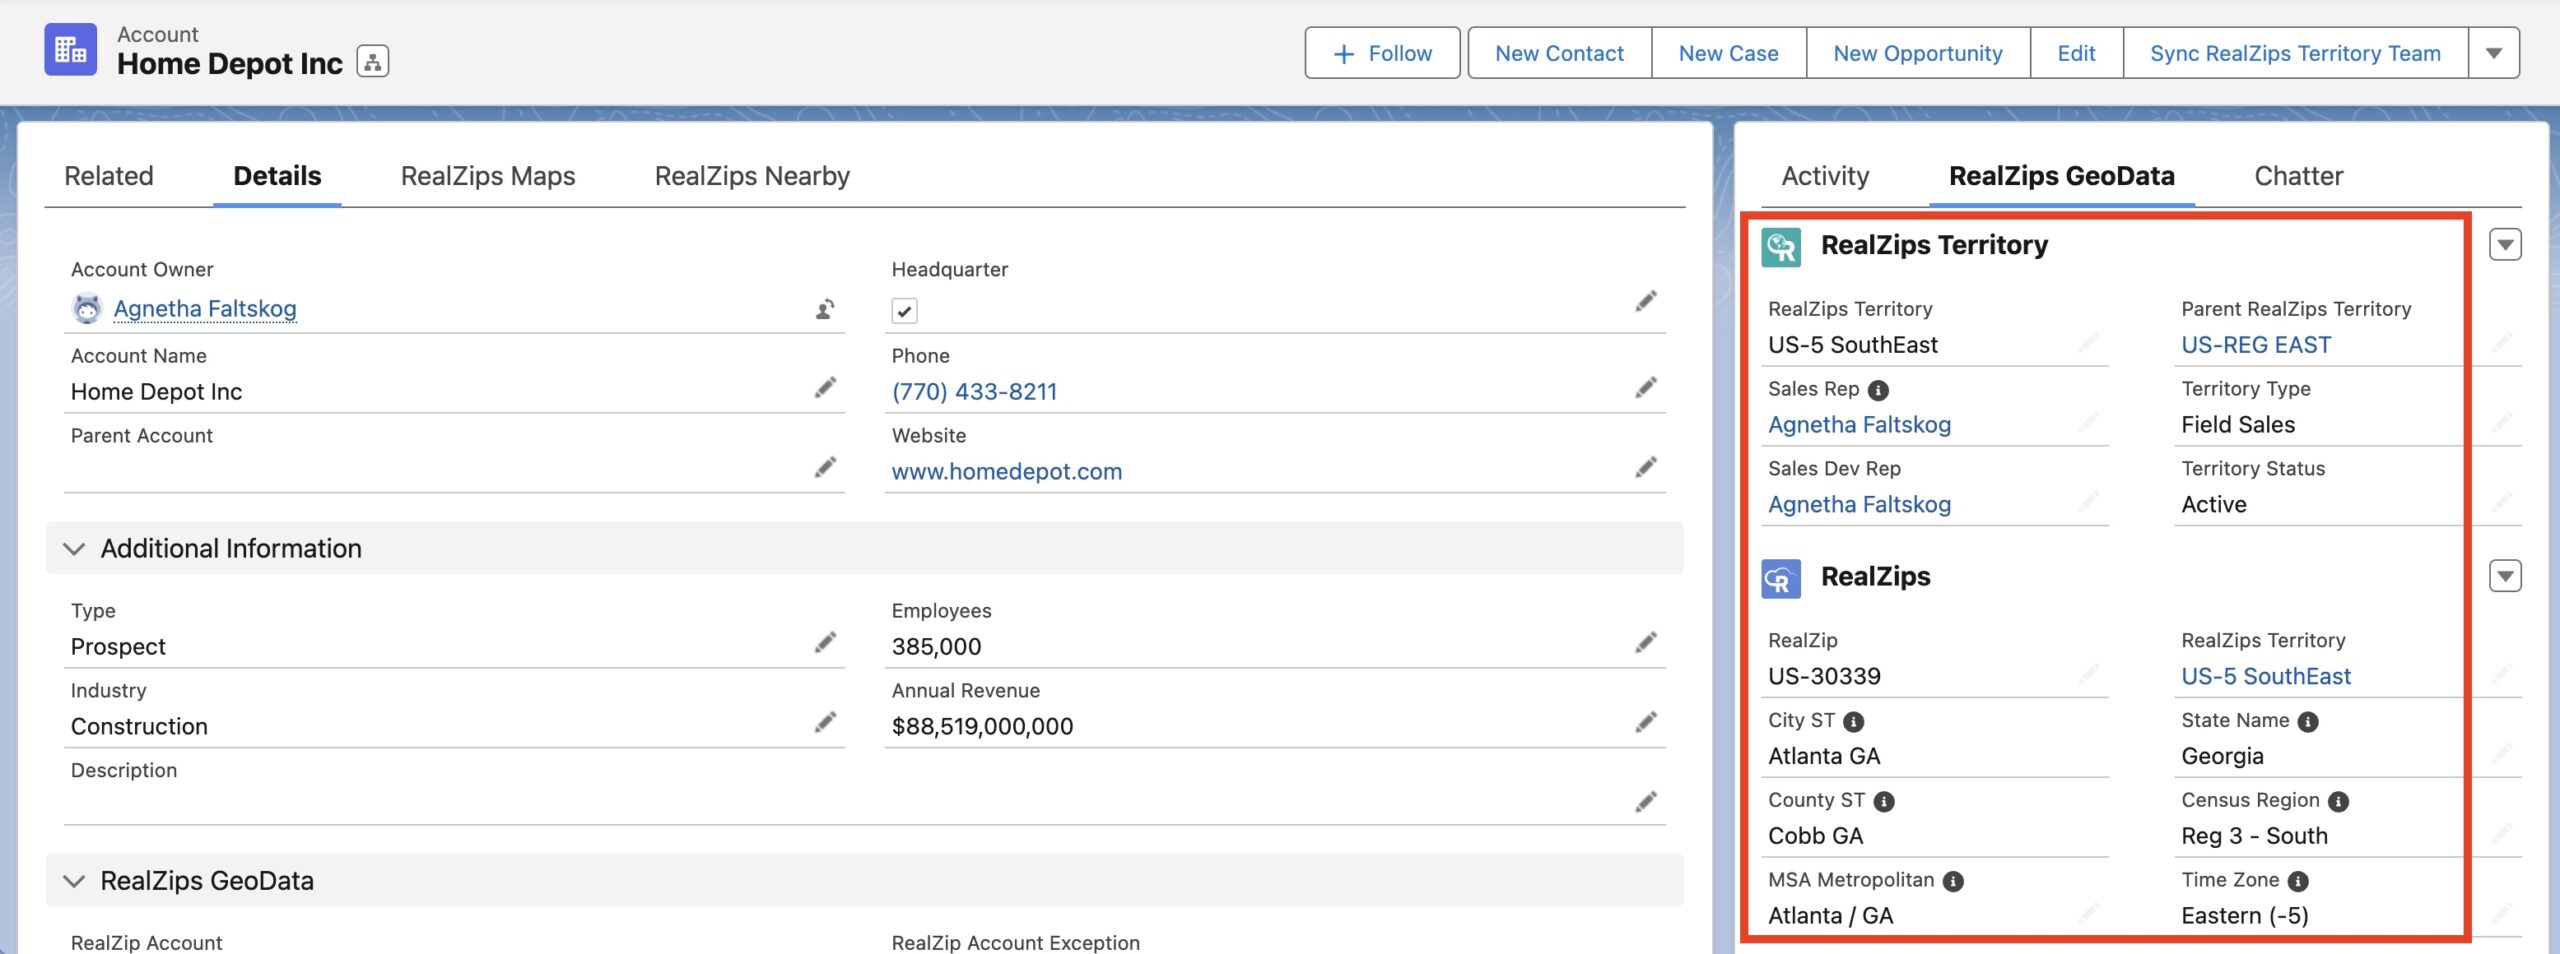Open the RealZips Nearby tab
Screen dimensions: 2560x954
point(752,176)
